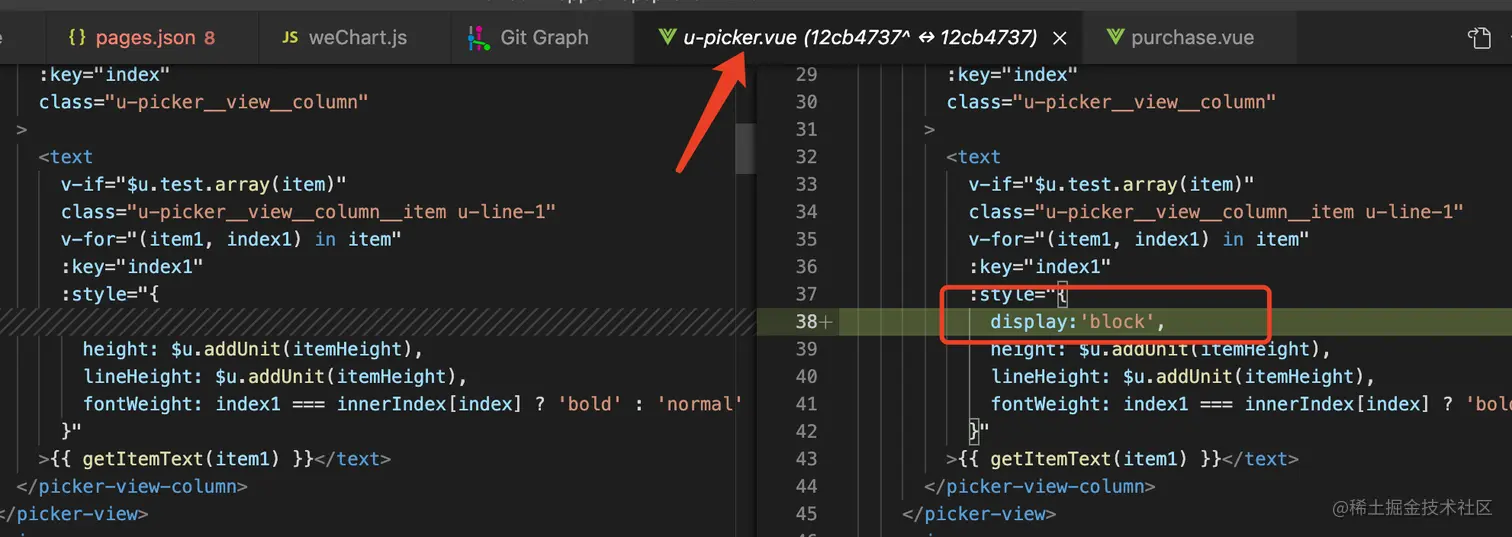
Task: Click lineHeight line in the right pane
Action: click(1183, 377)
